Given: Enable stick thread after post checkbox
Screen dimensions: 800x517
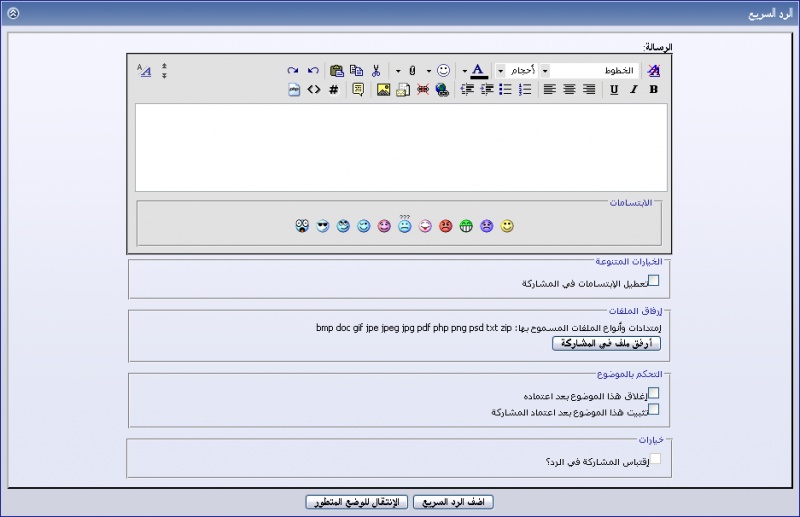Looking at the screenshot, I should coord(654,409).
